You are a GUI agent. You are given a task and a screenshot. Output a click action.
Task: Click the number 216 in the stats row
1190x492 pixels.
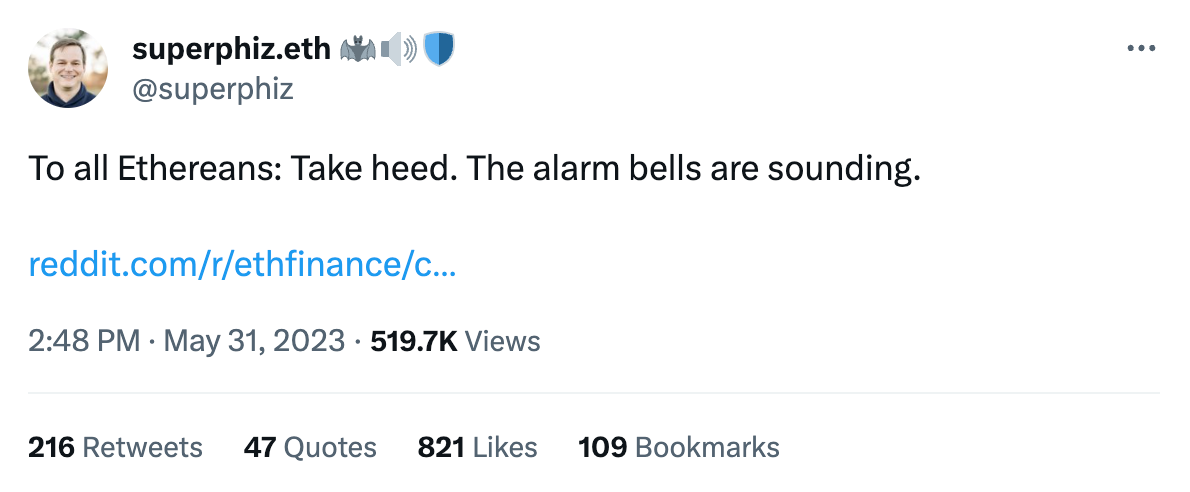[x=52, y=447]
